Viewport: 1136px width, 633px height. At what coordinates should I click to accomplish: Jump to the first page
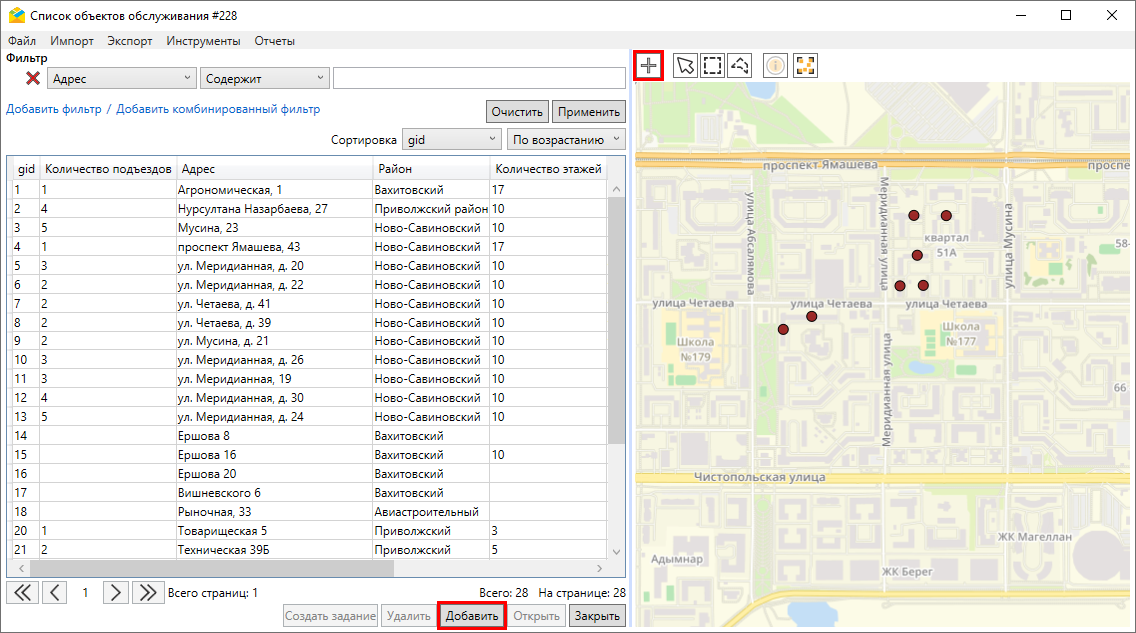click(x=21, y=592)
